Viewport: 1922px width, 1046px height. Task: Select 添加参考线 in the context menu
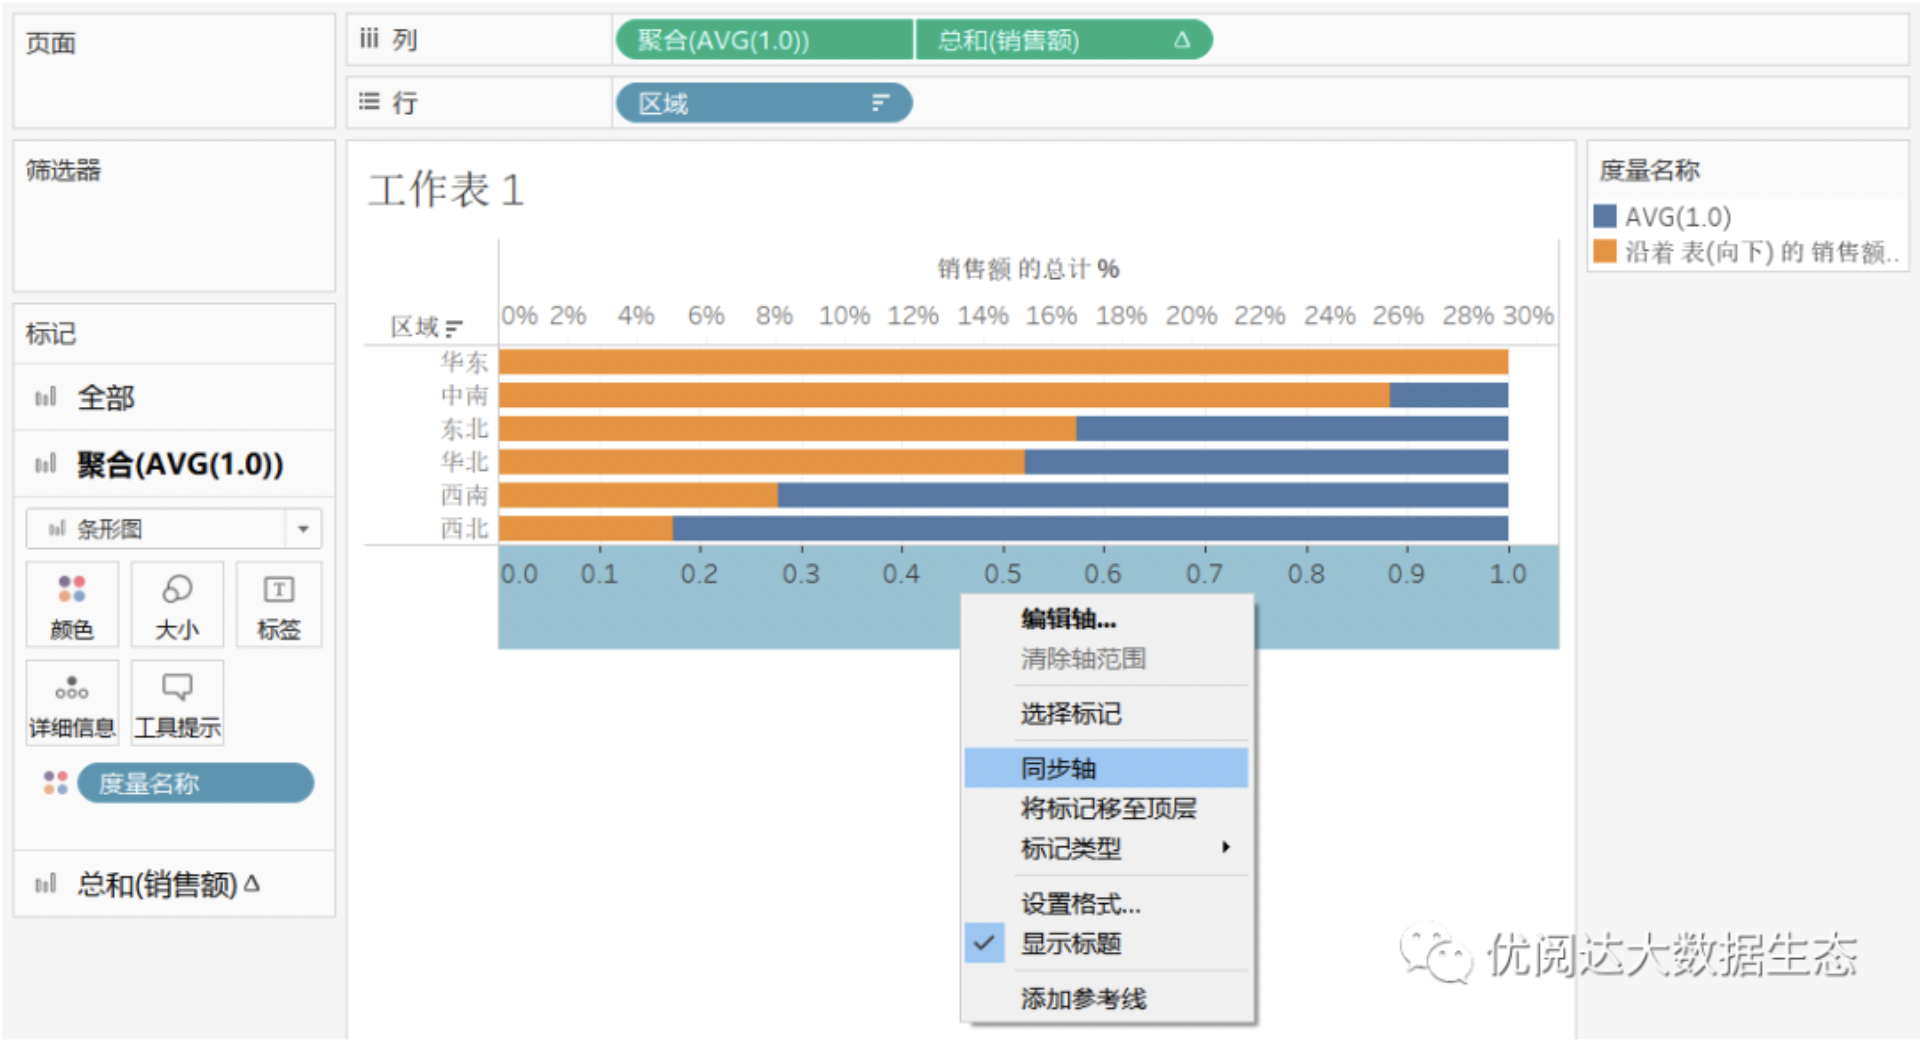[x=1083, y=998]
